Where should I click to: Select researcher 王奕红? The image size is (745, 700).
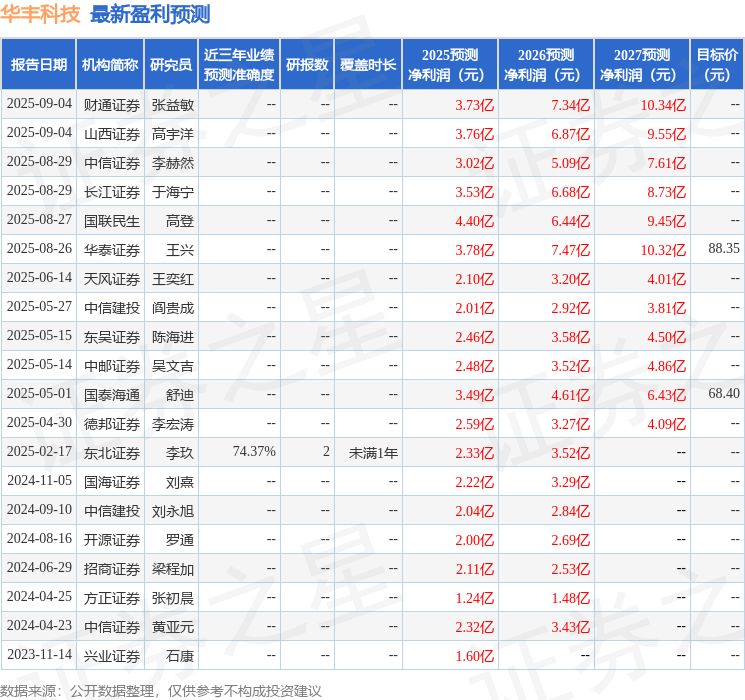(173, 279)
